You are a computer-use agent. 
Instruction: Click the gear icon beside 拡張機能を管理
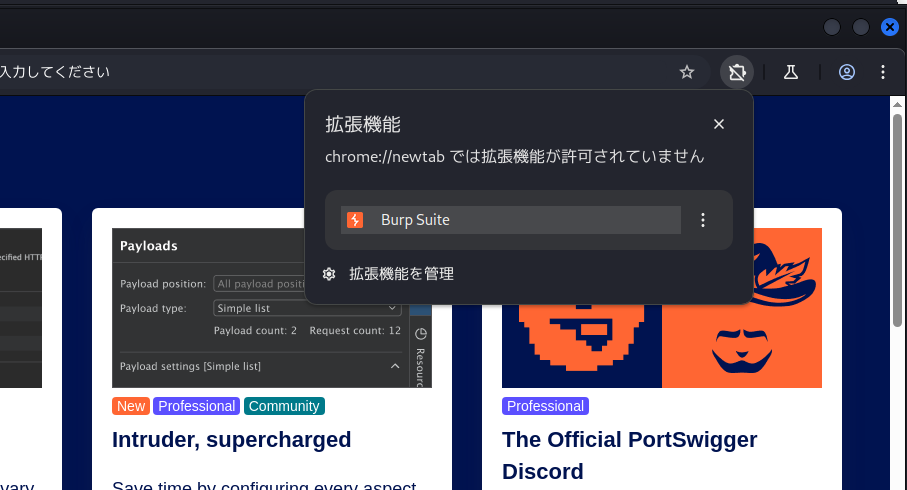[x=329, y=274]
